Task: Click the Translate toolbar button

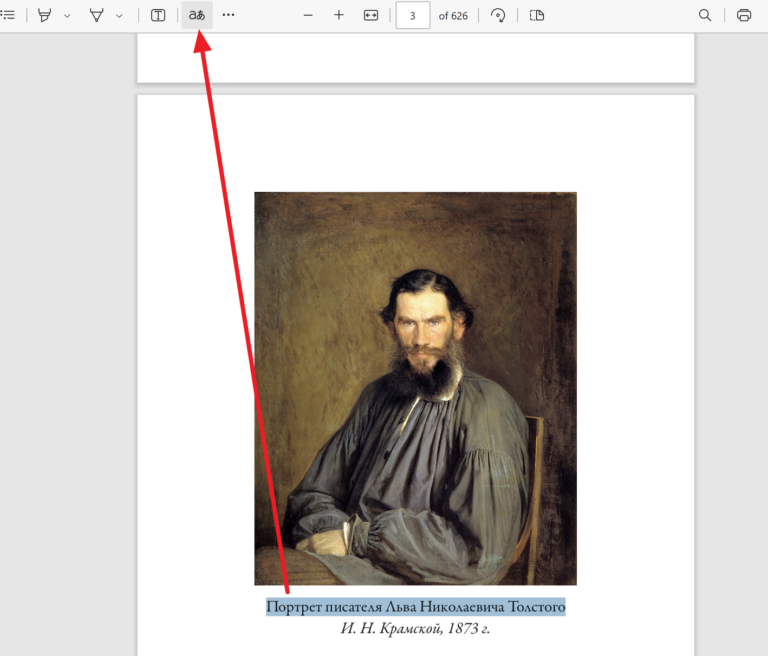Action: (x=197, y=15)
